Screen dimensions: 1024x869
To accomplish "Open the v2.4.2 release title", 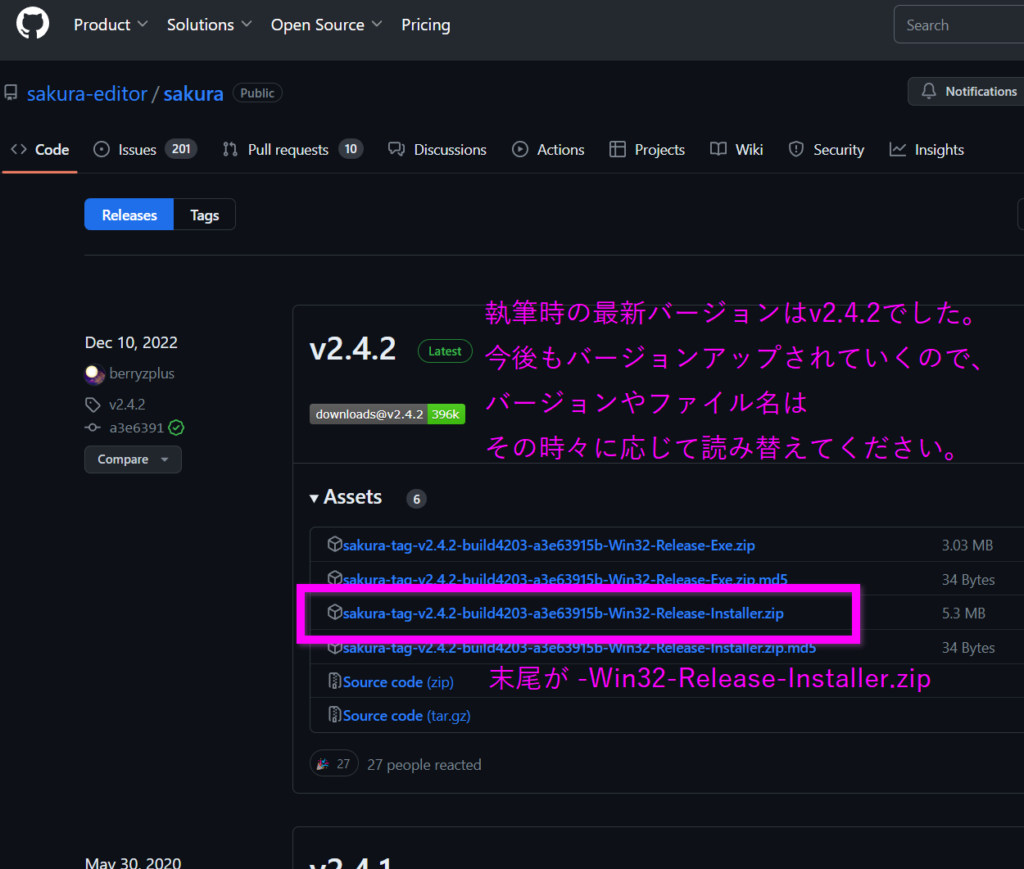I will pyautogui.click(x=353, y=348).
